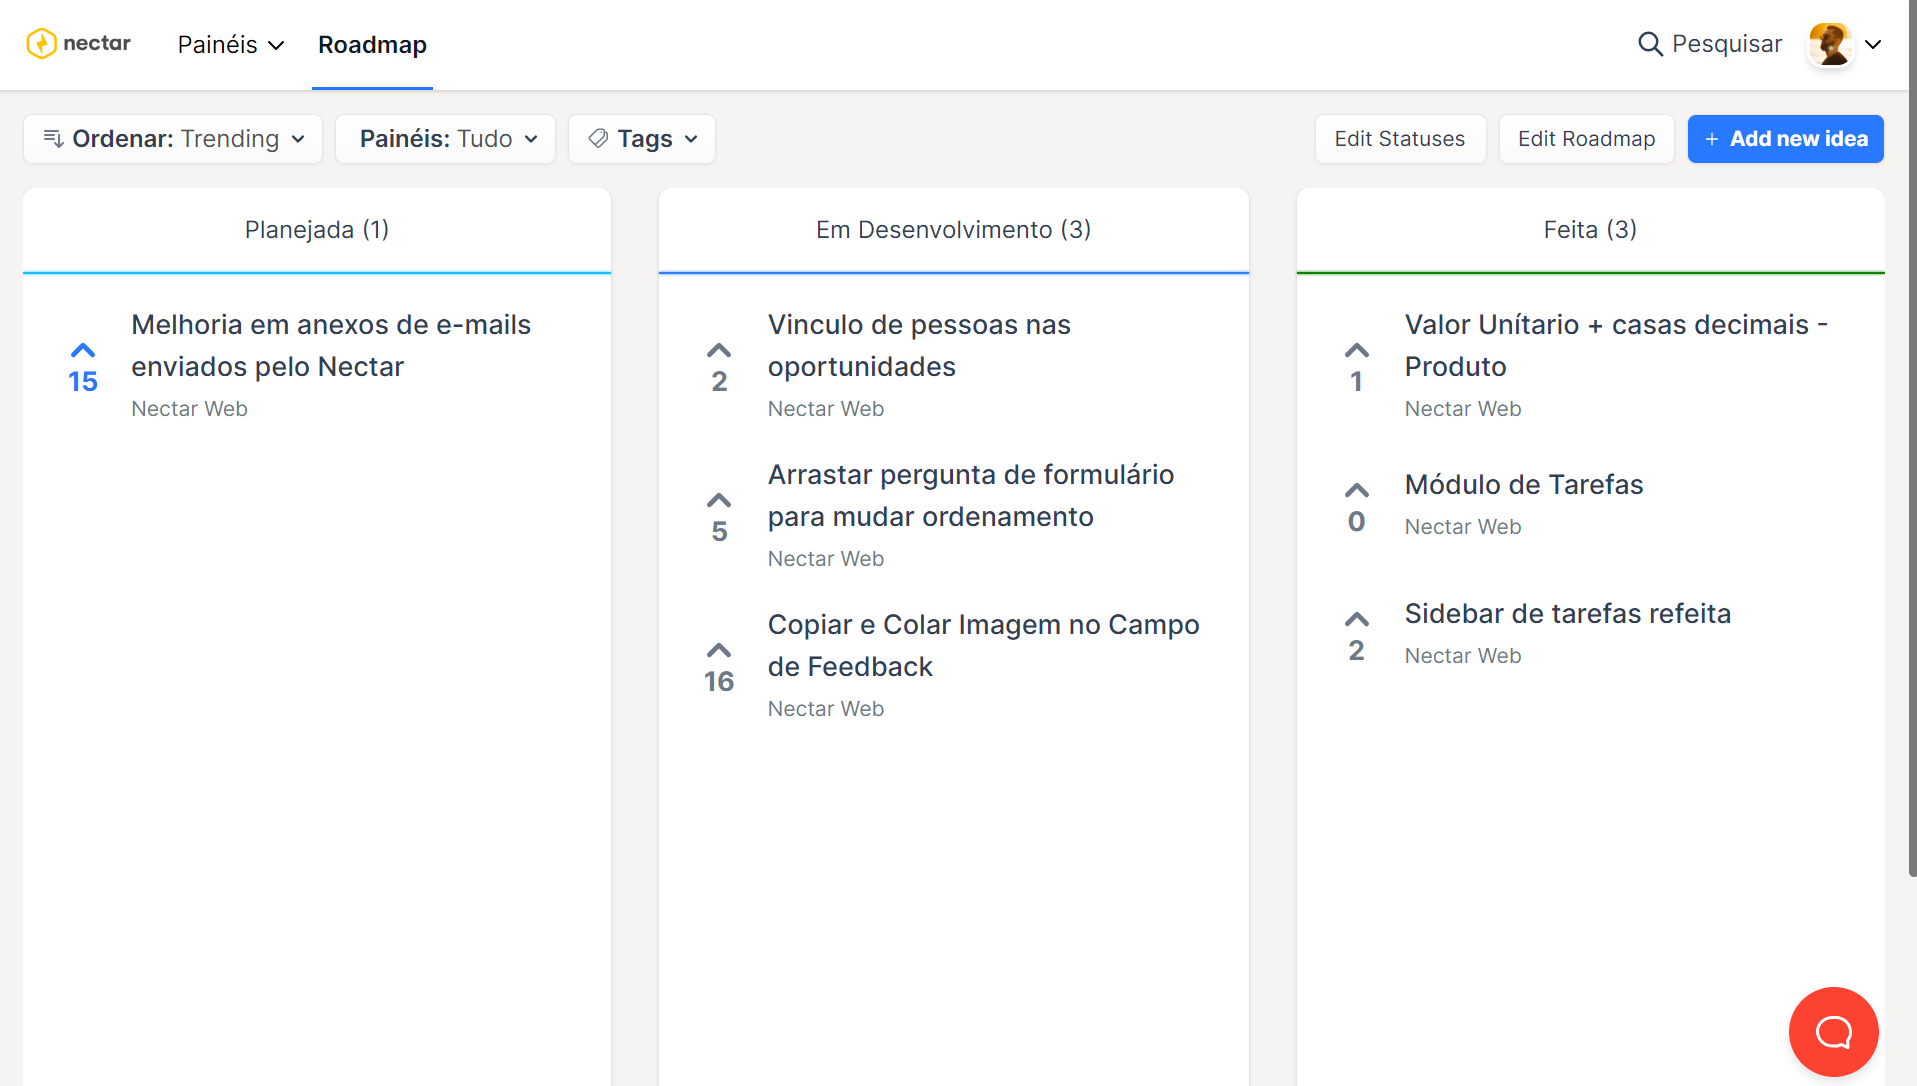Click the sort icon beside Ordenar
Viewport: 1917px width, 1086px height.
(54, 139)
